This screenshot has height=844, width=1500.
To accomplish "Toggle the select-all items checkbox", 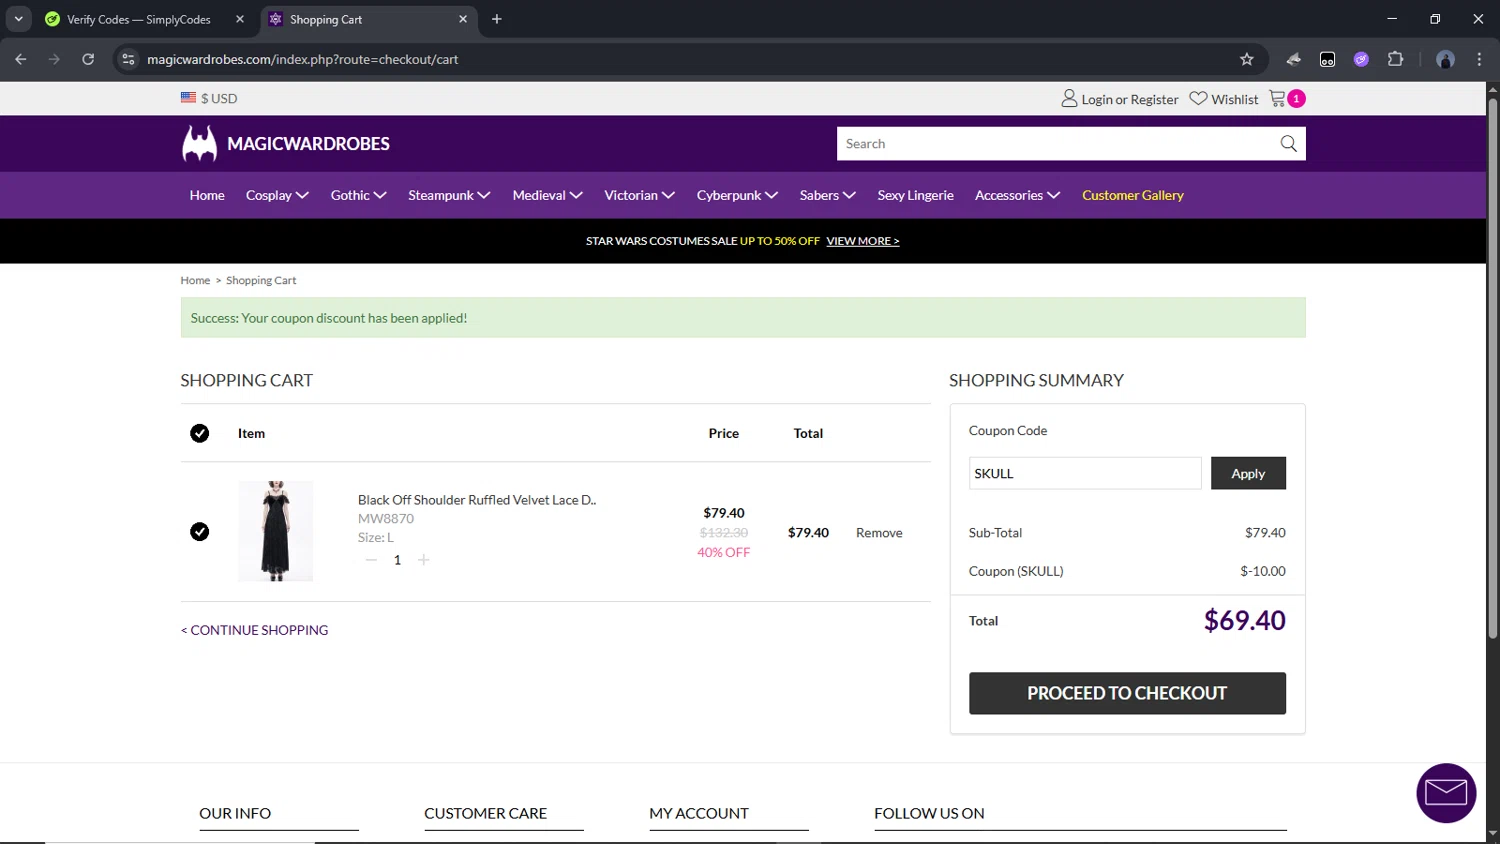I will click(199, 433).
